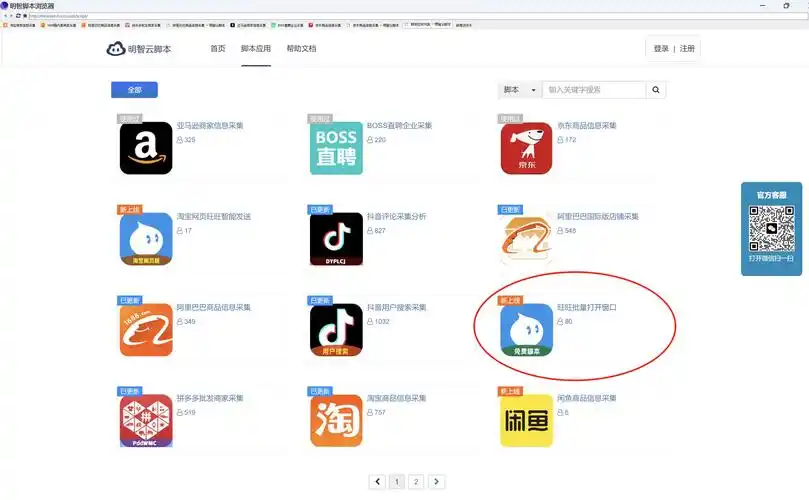Go to the 首页 nav tab
This screenshot has width=809, height=500.
click(218, 49)
